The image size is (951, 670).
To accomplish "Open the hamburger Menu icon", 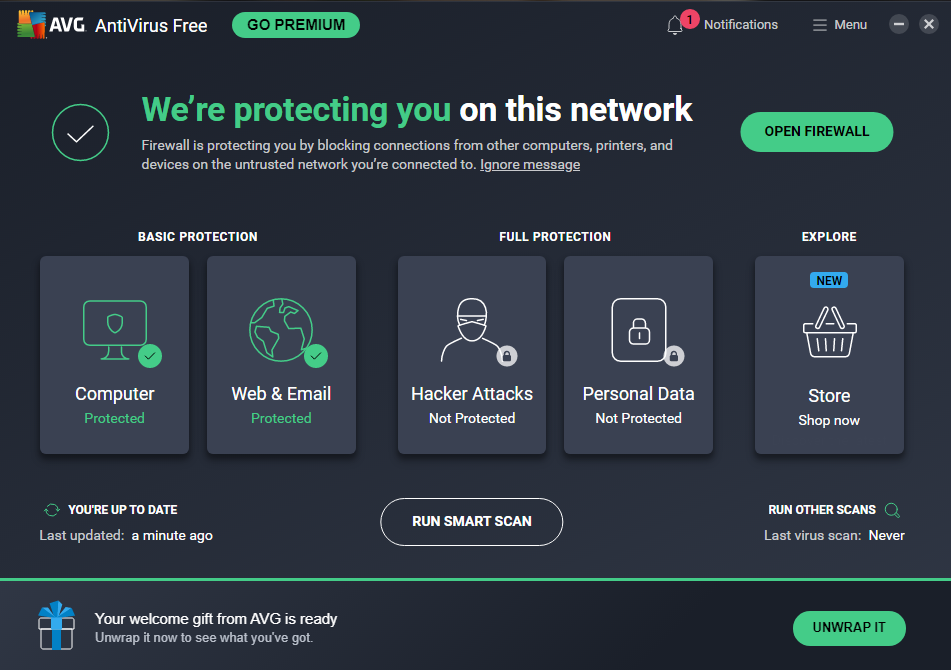I will point(819,25).
